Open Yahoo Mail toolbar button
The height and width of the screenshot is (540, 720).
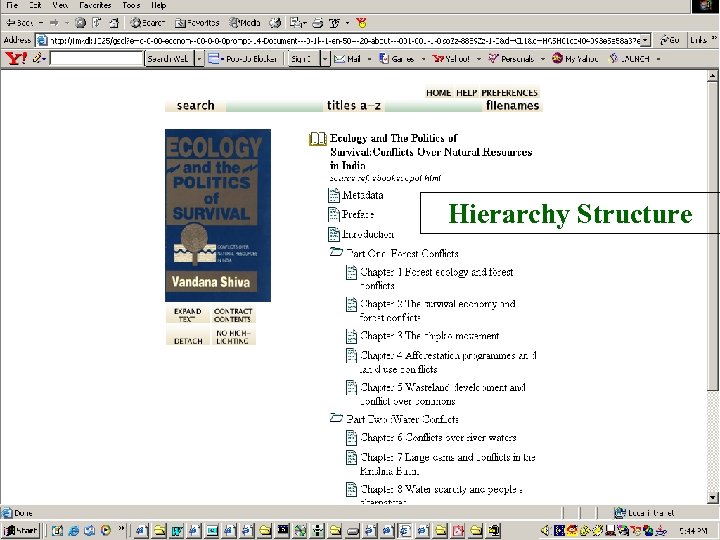tap(348, 58)
